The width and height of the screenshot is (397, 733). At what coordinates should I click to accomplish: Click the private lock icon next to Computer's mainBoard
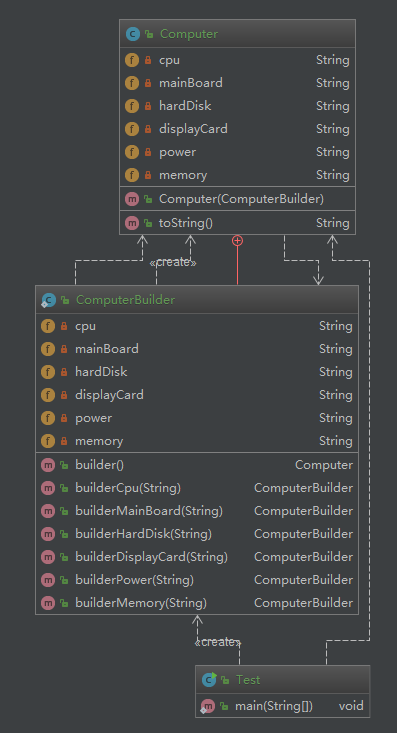pyautogui.click(x=148, y=83)
